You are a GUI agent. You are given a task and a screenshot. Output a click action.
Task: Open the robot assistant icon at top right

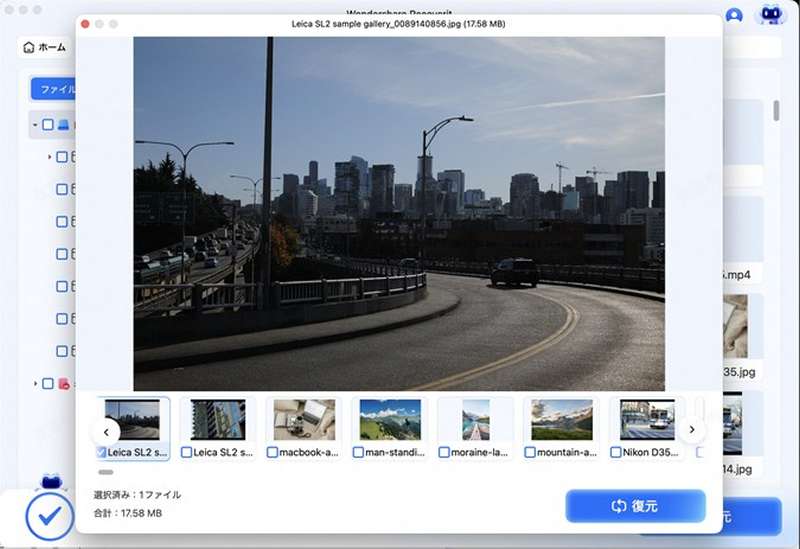770,14
